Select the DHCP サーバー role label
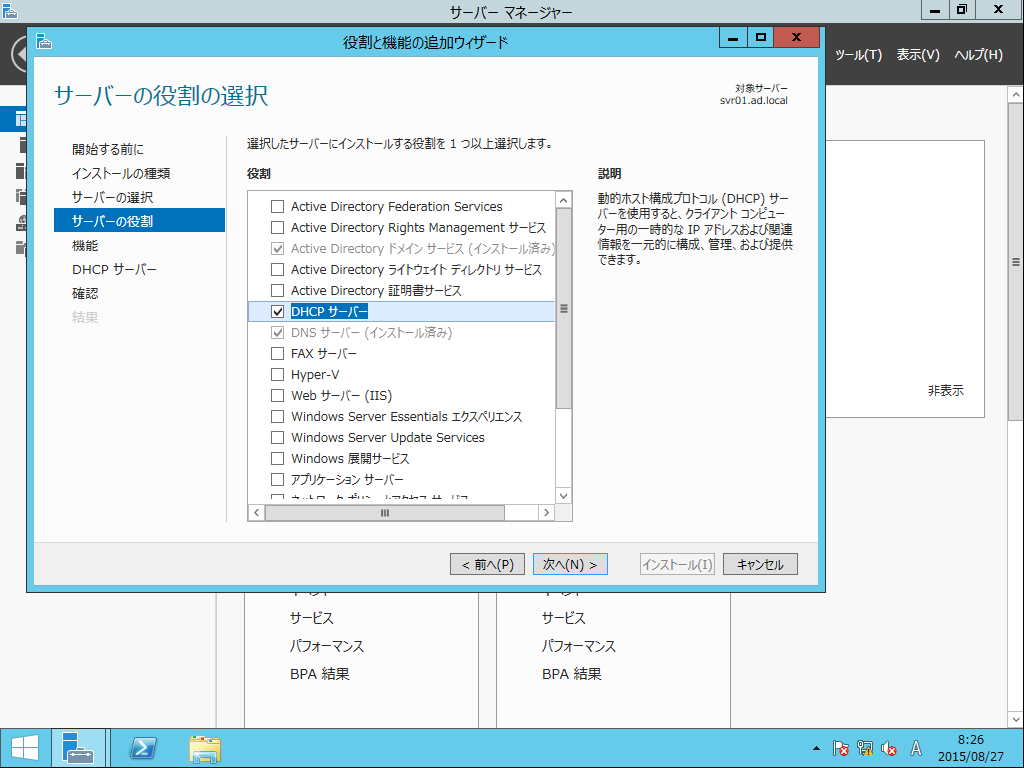Screen dimensions: 1024x768 tap(329, 312)
